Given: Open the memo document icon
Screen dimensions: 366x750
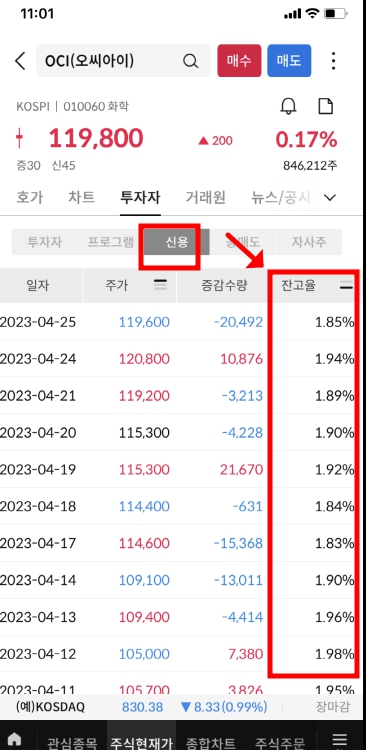Looking at the screenshot, I should pos(326,106).
